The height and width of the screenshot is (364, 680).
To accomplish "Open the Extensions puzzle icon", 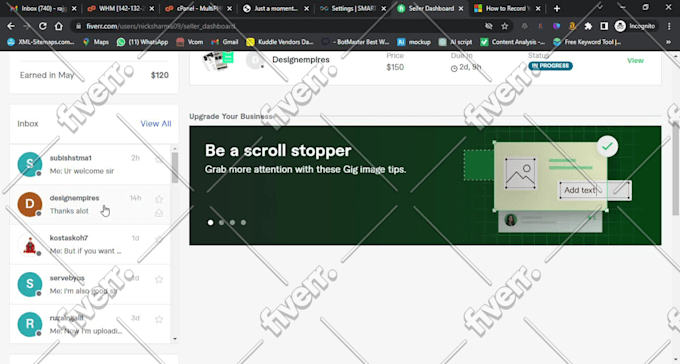I will (x=588, y=26).
